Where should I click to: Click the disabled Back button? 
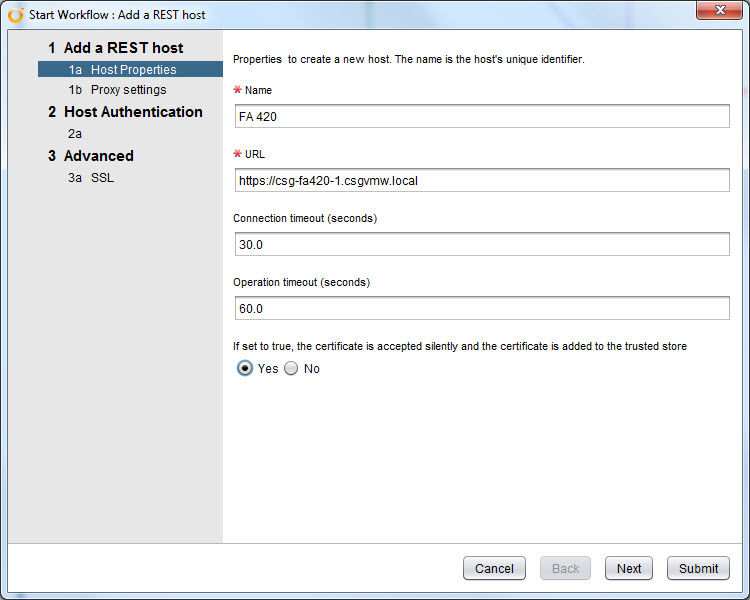[565, 568]
